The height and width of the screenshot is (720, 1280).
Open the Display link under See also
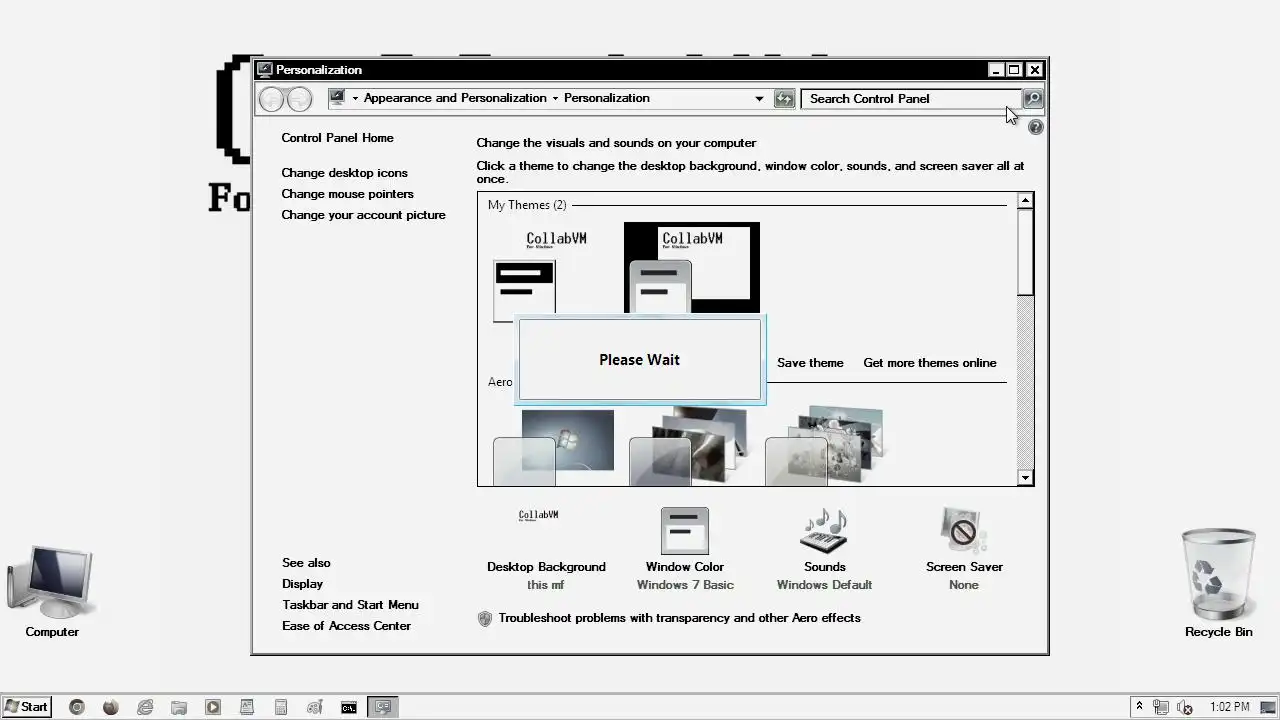point(302,584)
